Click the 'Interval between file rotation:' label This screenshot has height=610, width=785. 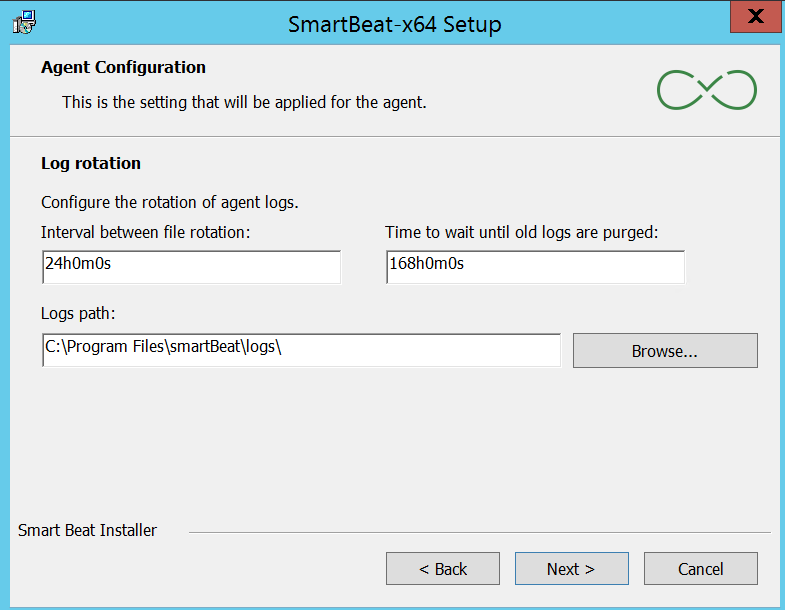point(145,232)
